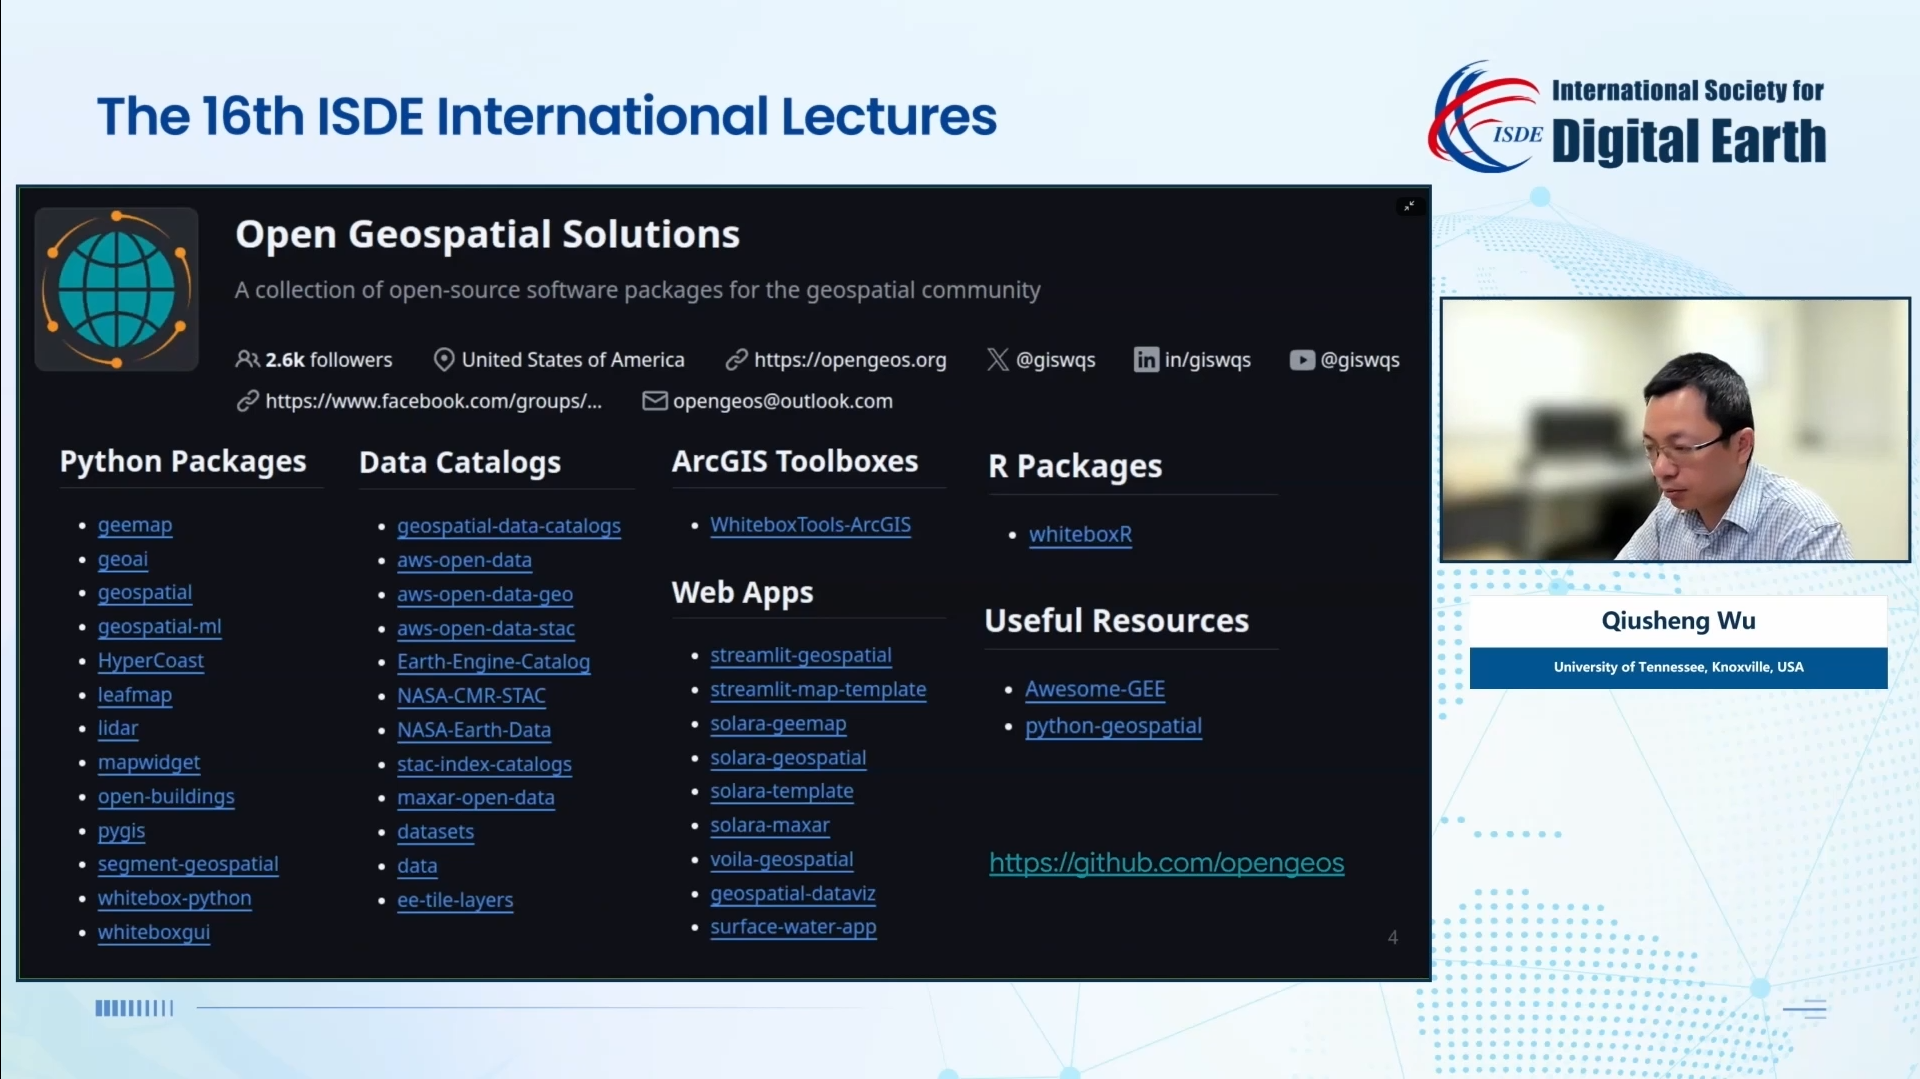Viewport: 1920px width, 1079px height.
Task: Open the whiteboxR link
Action: click(x=1081, y=535)
